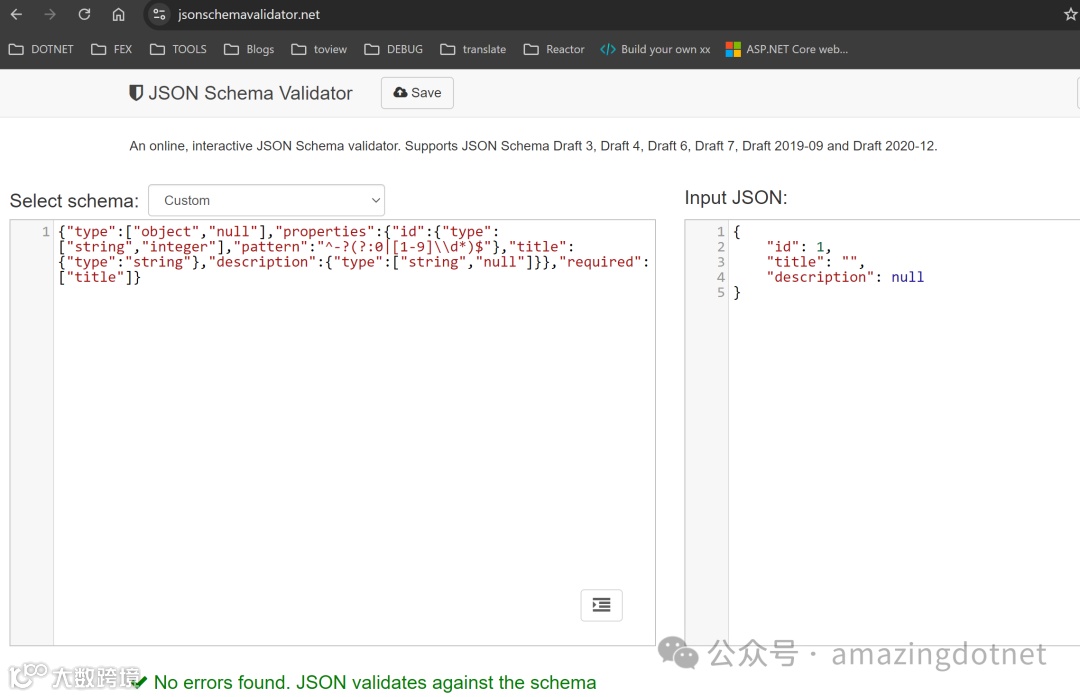Expand the Select schema Custom dropdown
The width and height of the screenshot is (1080, 697).
coord(266,200)
